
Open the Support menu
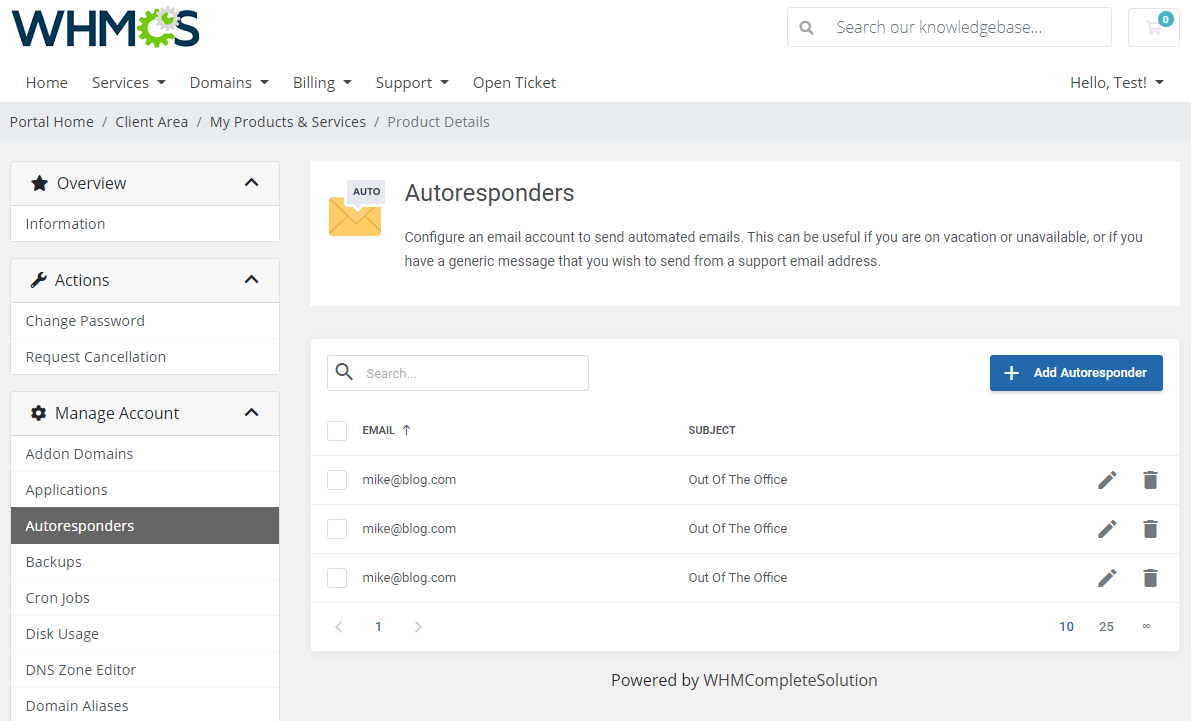(x=412, y=82)
